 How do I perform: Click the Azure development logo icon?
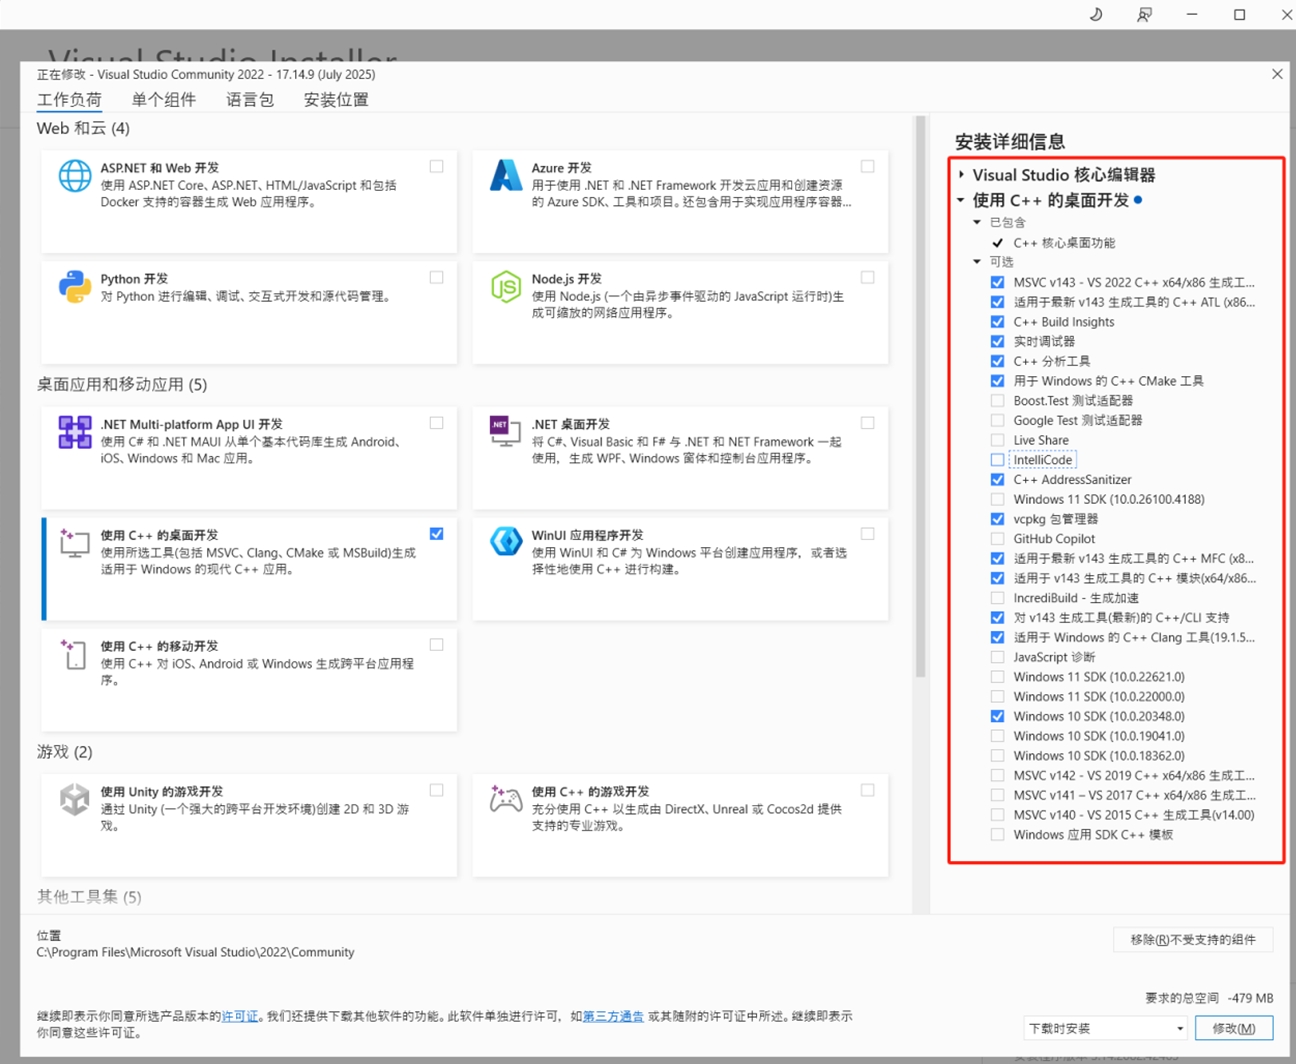506,176
